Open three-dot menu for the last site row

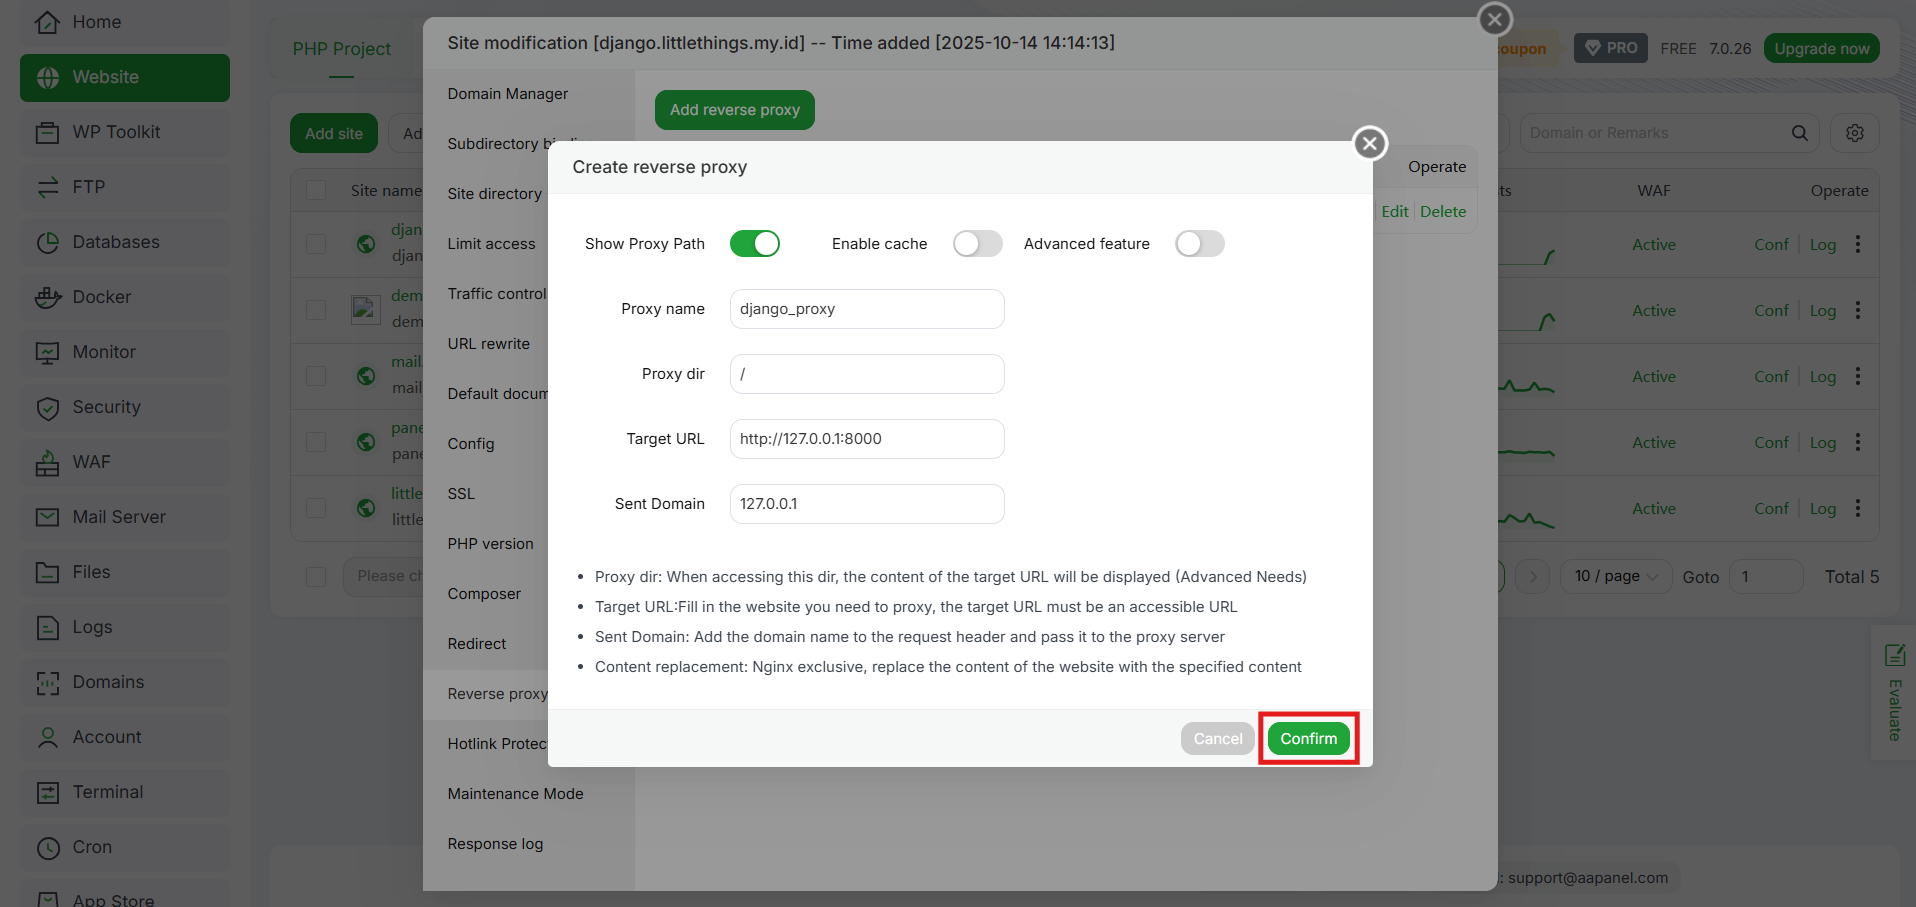click(x=1858, y=508)
